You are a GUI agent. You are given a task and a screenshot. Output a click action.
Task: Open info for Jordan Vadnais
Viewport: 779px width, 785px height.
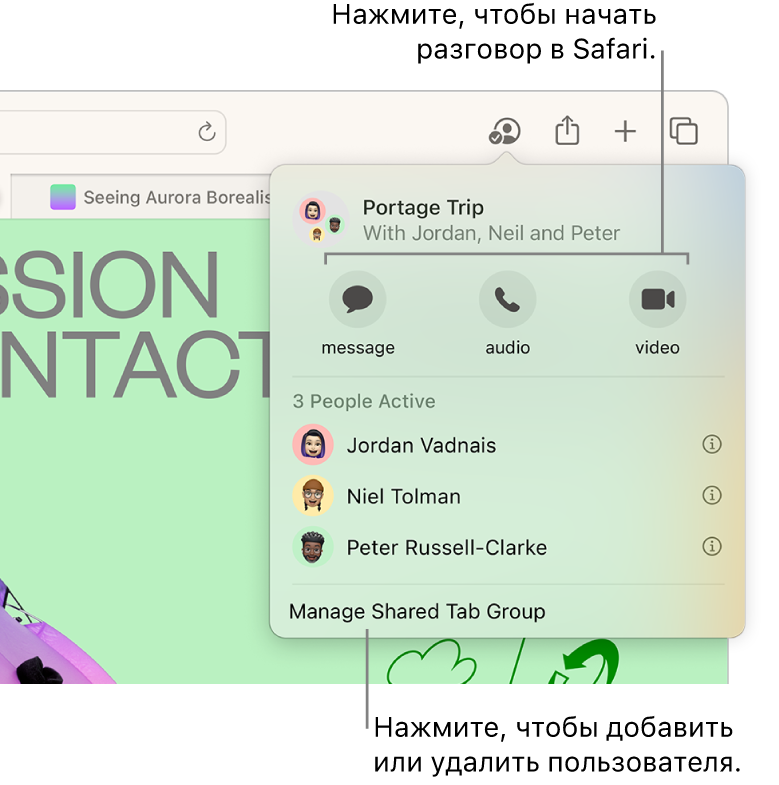coord(712,444)
